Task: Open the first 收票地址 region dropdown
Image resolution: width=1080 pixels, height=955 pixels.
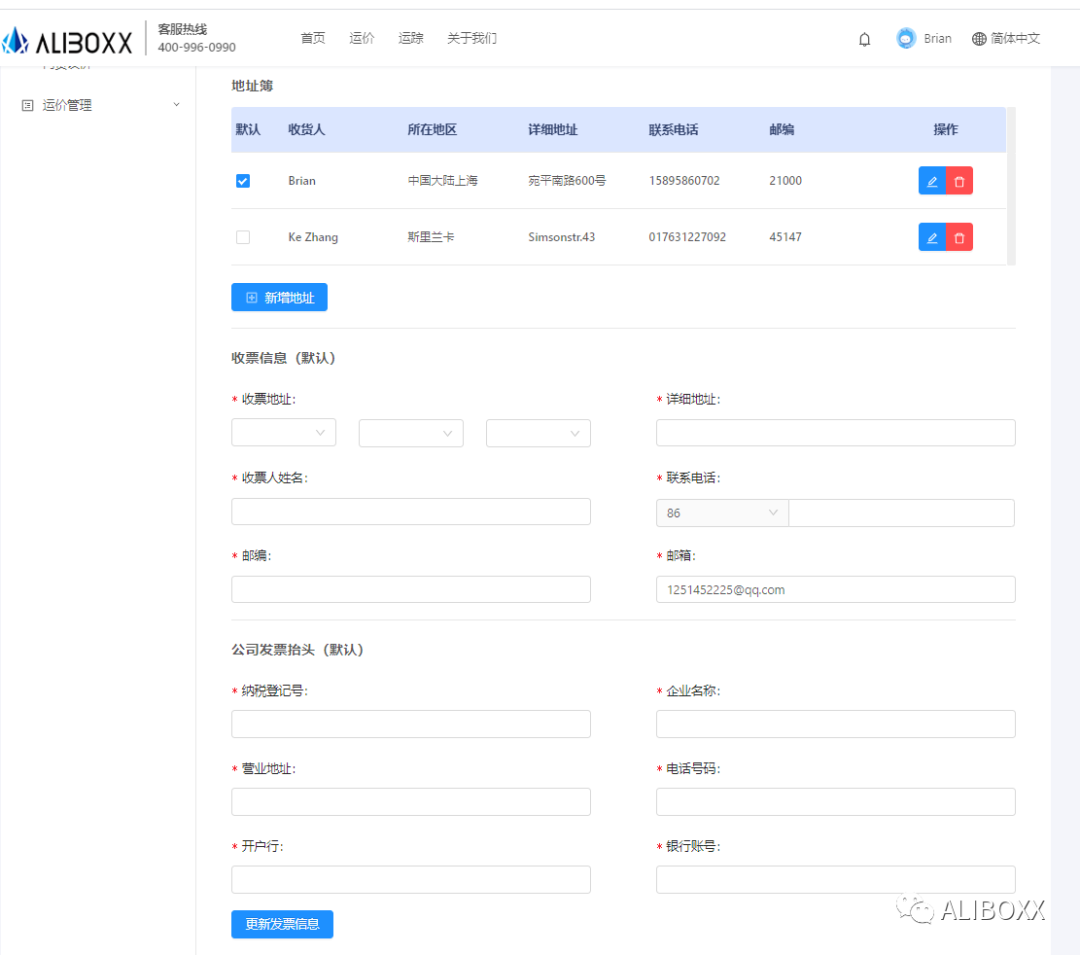Action: click(x=283, y=433)
